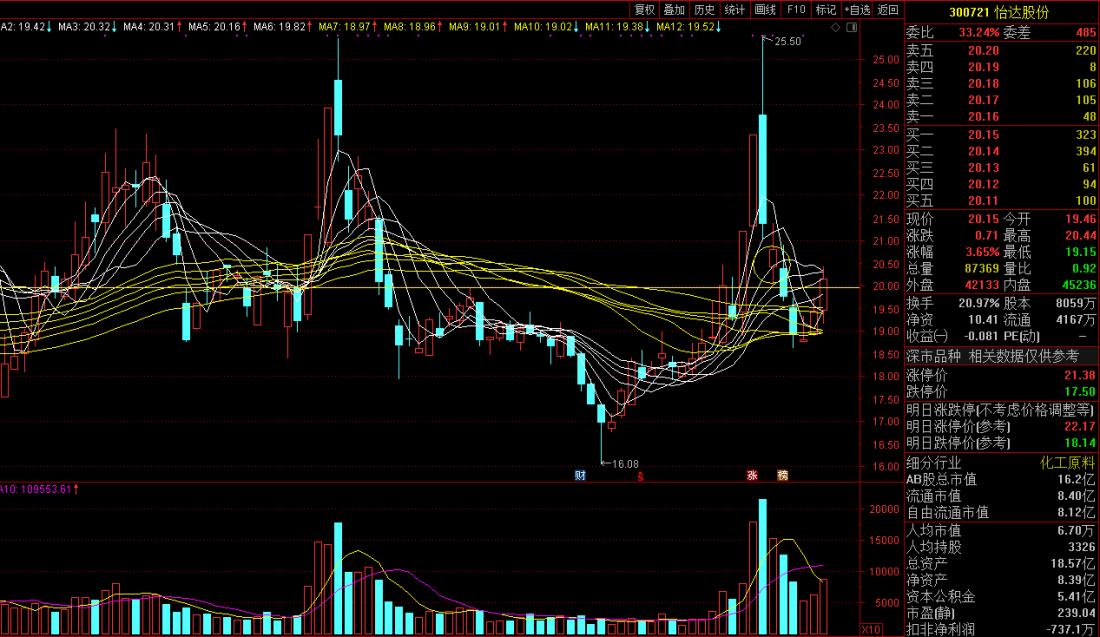This screenshot has width=1100, height=637.
Task: Click the 市盈(静) 239.04 row
Action: click(1001, 613)
